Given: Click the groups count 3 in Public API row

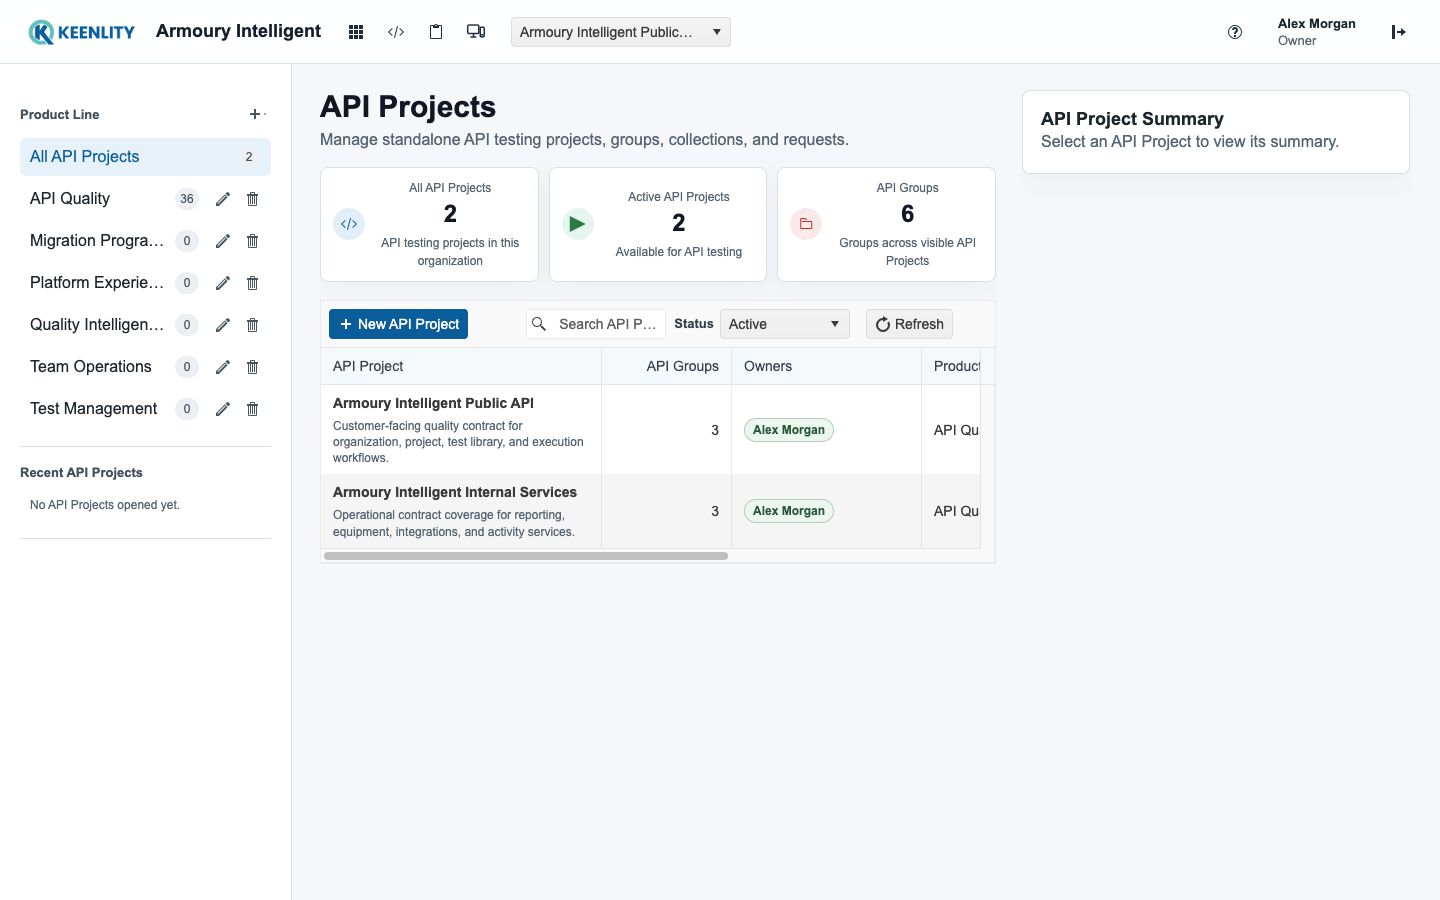Looking at the screenshot, I should coord(715,430).
